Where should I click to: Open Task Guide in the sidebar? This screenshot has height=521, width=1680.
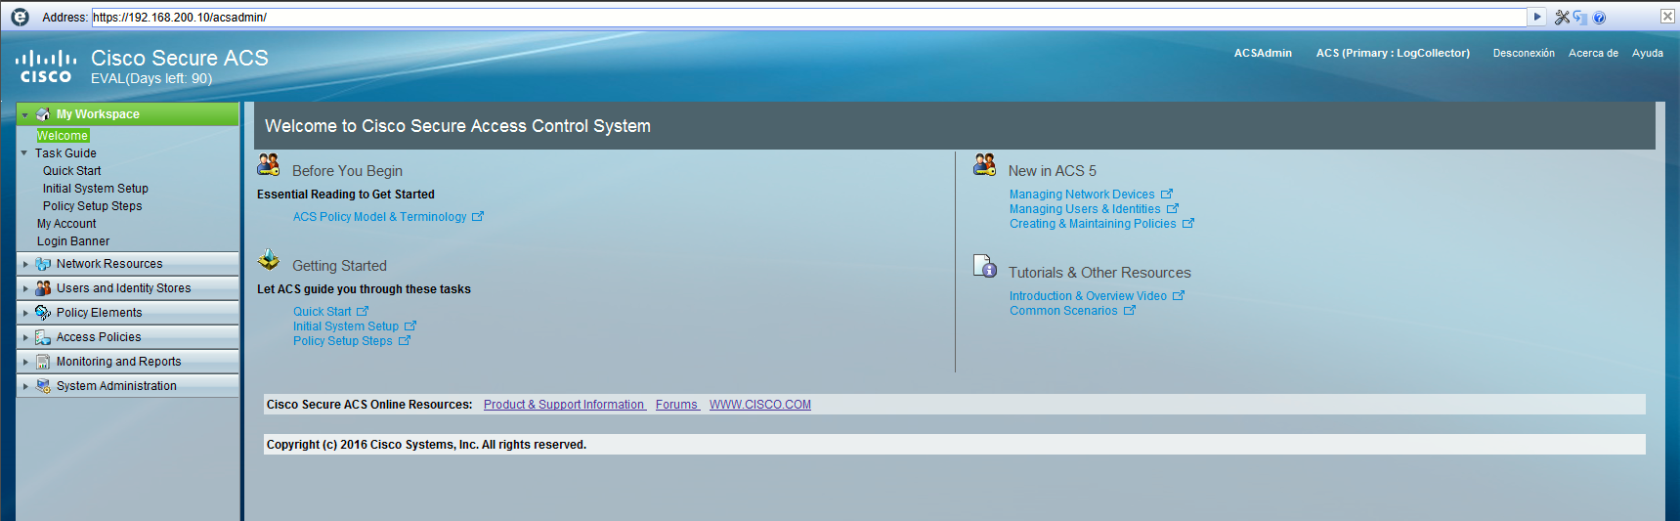(66, 153)
